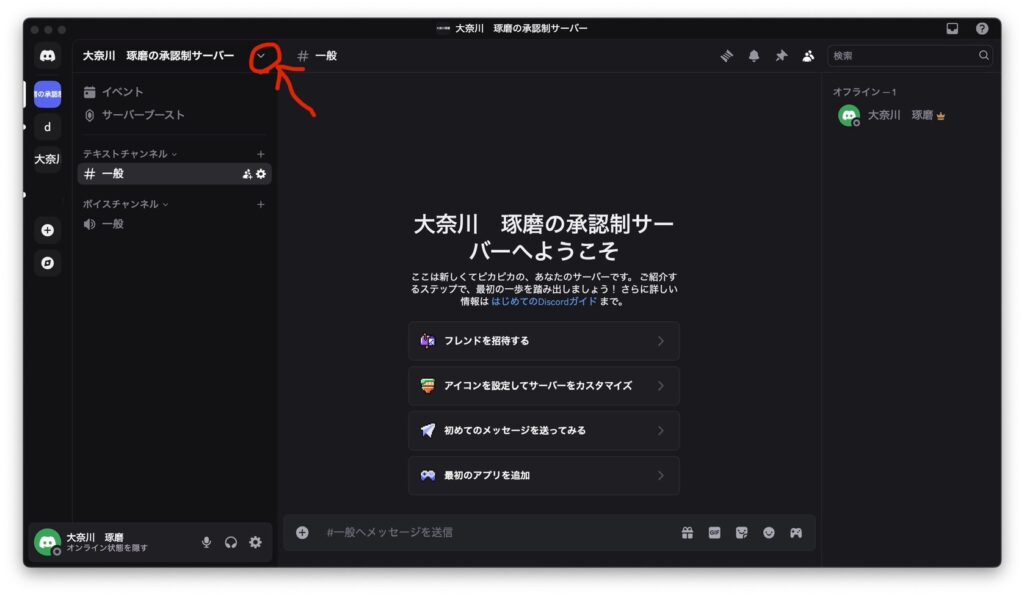The width and height of the screenshot is (1024, 596).
Task: Toggle headphone deafen
Action: 231,542
